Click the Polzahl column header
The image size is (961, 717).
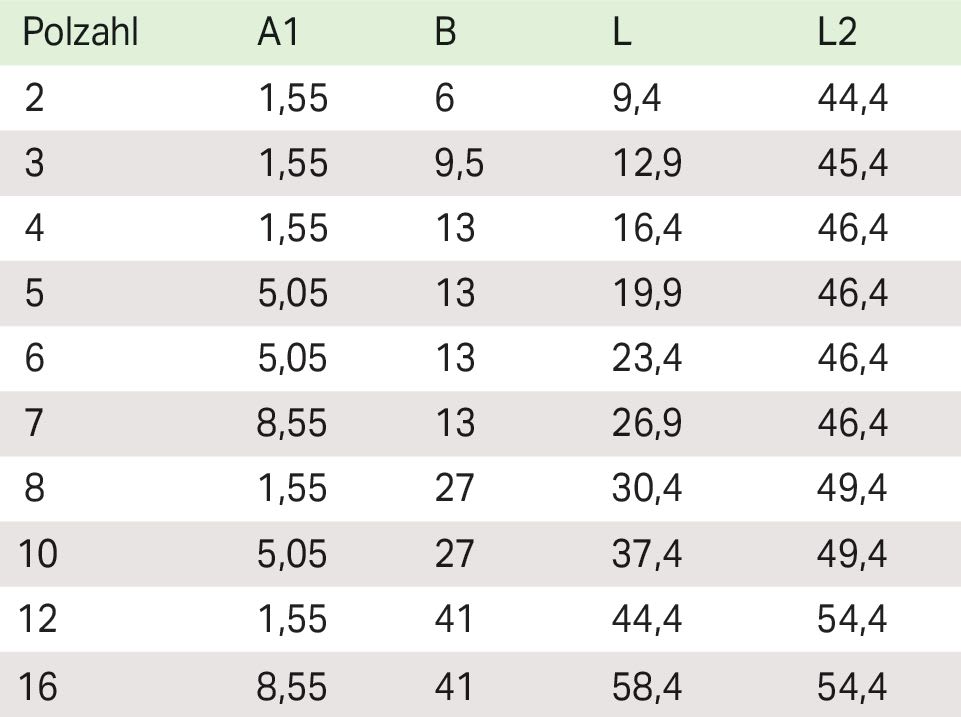[x=79, y=33]
